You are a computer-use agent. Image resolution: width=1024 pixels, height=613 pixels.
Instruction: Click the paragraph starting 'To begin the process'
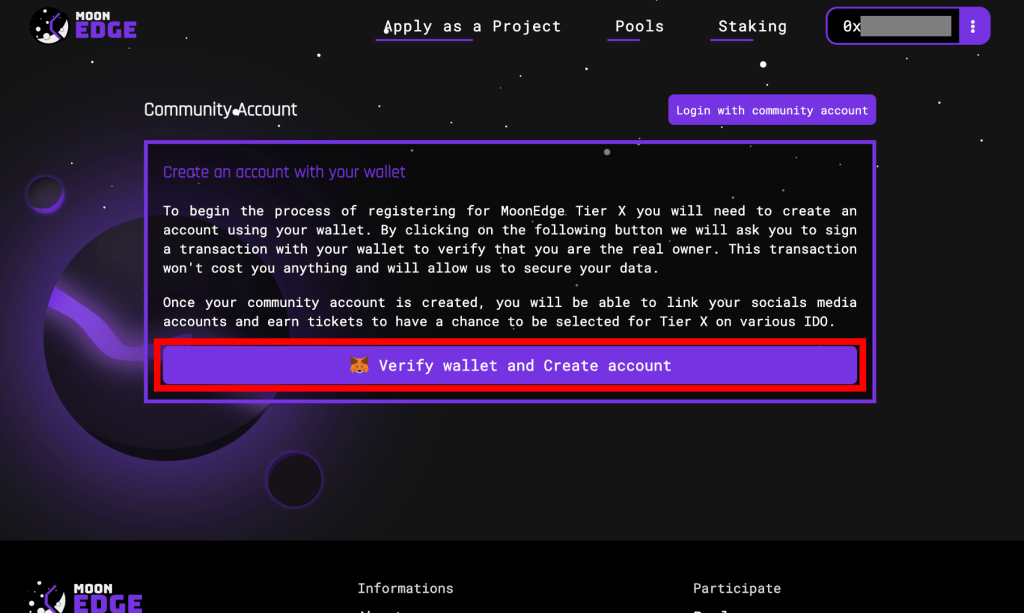tap(510, 239)
